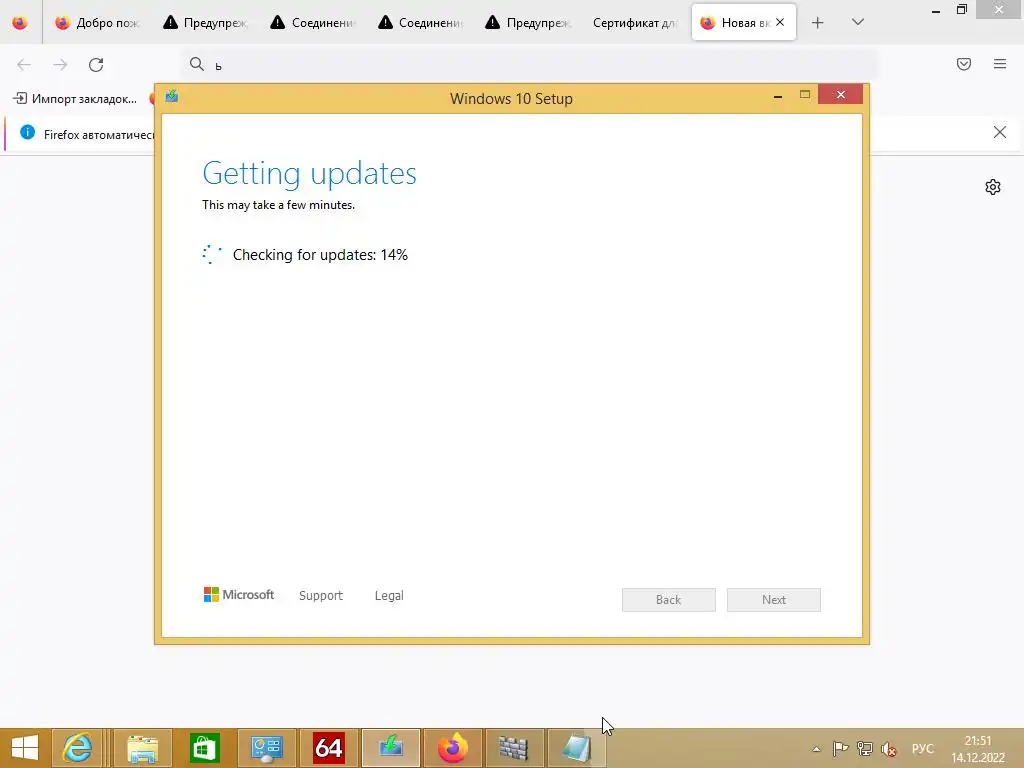Switch to Добро пож... tab
This screenshot has height=768, width=1024.
coord(97,23)
